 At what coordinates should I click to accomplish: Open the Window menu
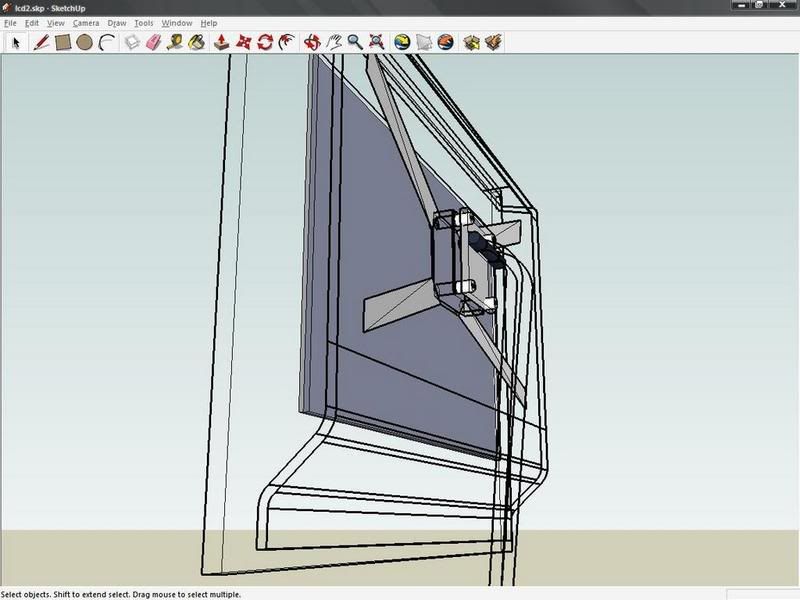click(x=176, y=22)
